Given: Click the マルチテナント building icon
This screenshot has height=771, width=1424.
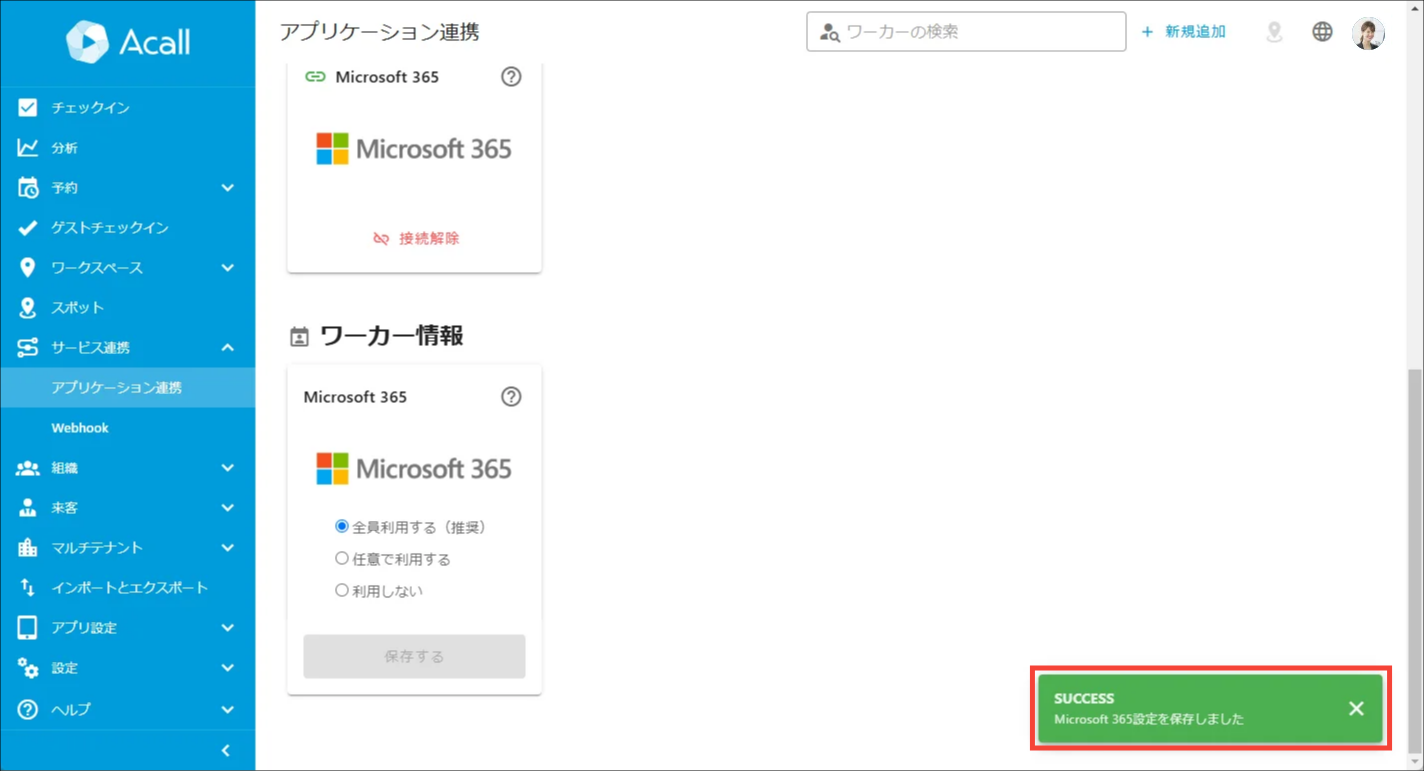Looking at the screenshot, I should [28, 547].
